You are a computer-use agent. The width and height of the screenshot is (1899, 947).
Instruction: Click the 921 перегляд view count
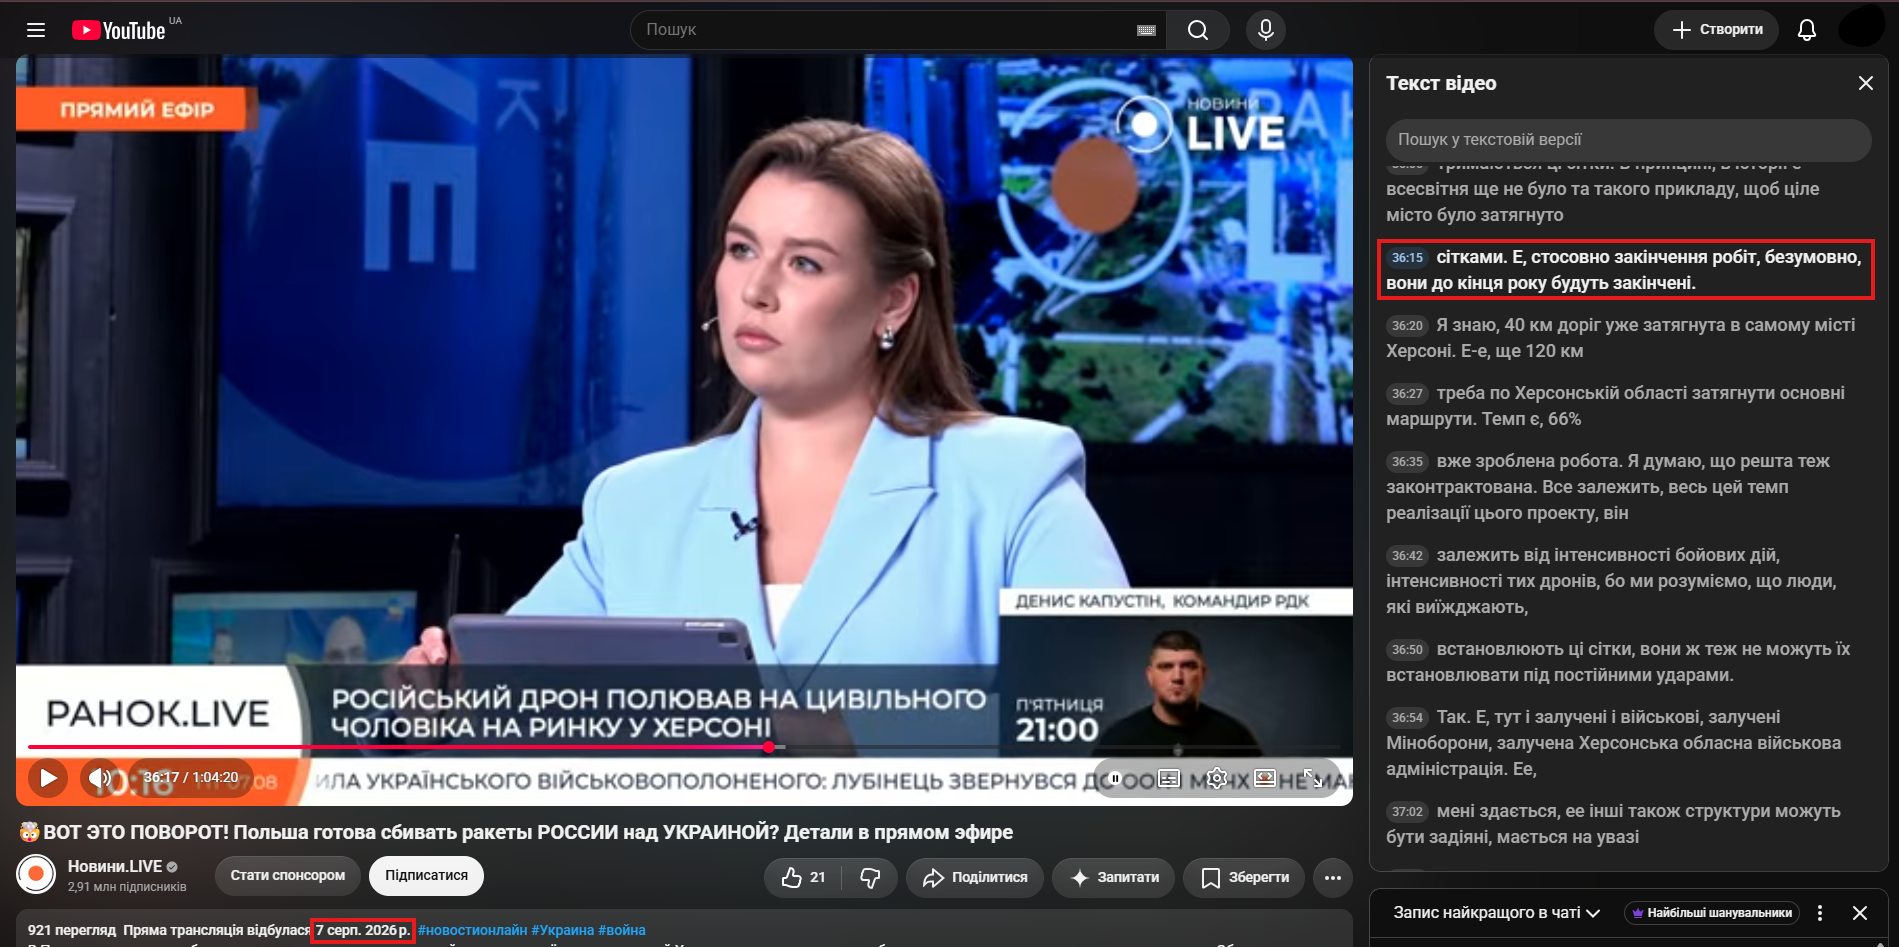pyautogui.click(x=72, y=930)
